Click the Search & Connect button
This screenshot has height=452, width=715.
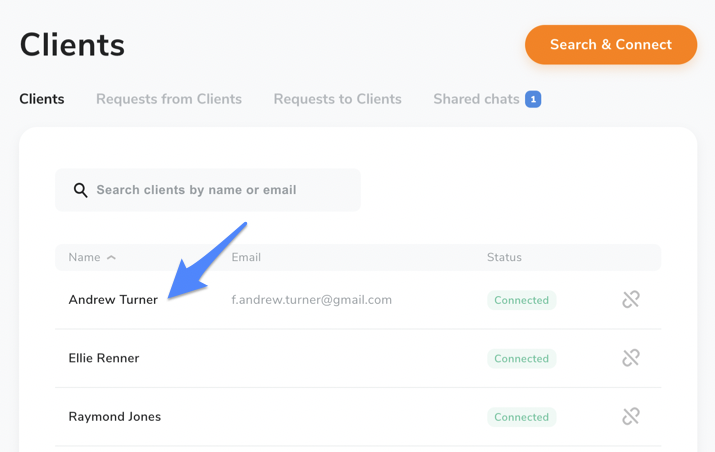(x=611, y=45)
